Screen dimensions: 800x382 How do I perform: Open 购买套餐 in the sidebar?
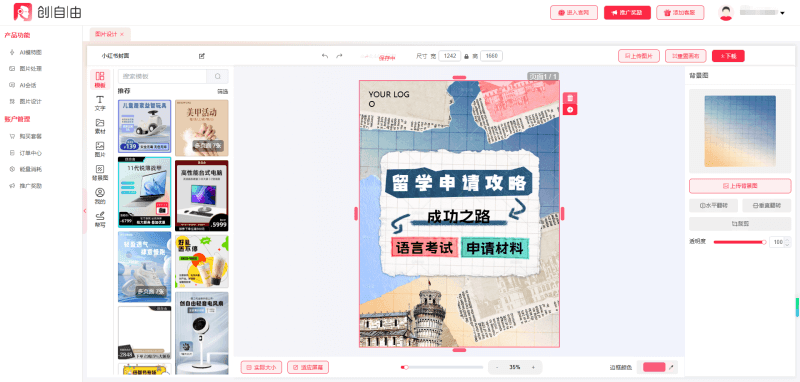pyautogui.click(x=31, y=136)
